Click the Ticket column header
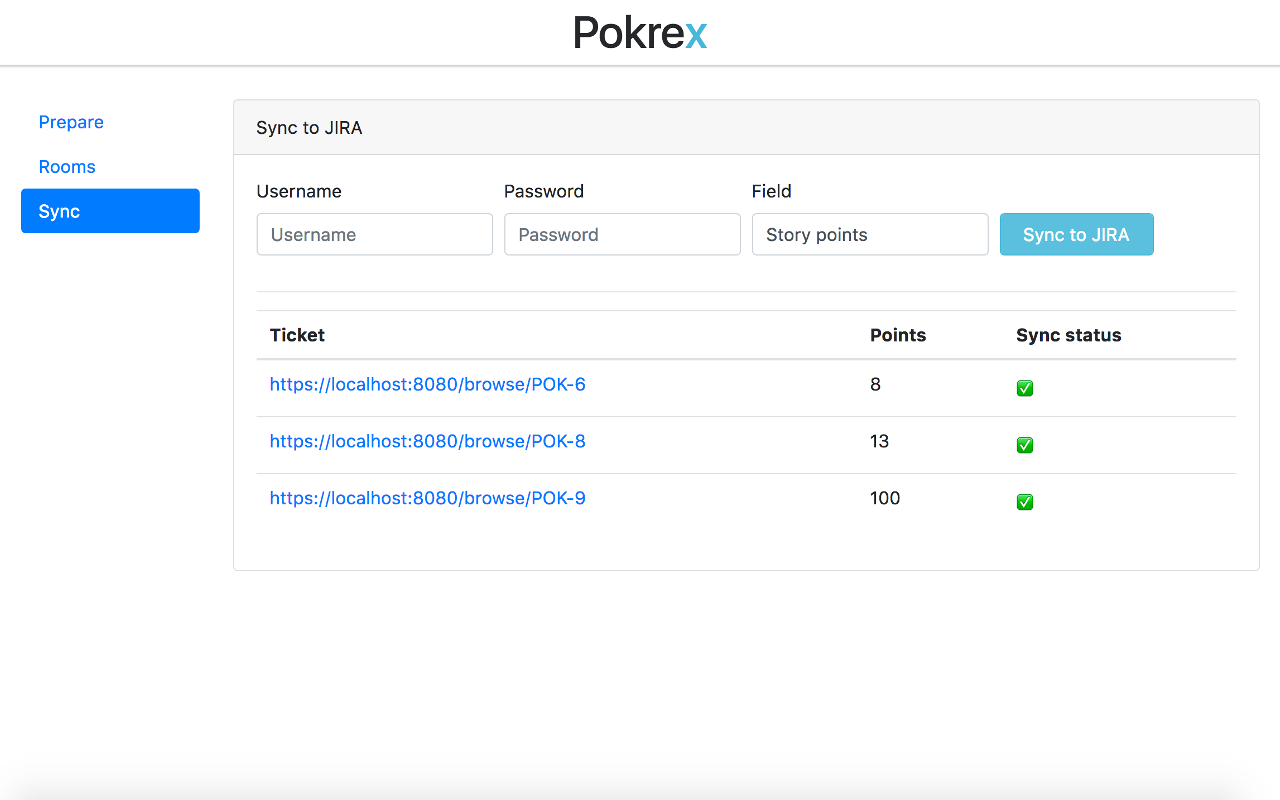 [x=297, y=335]
